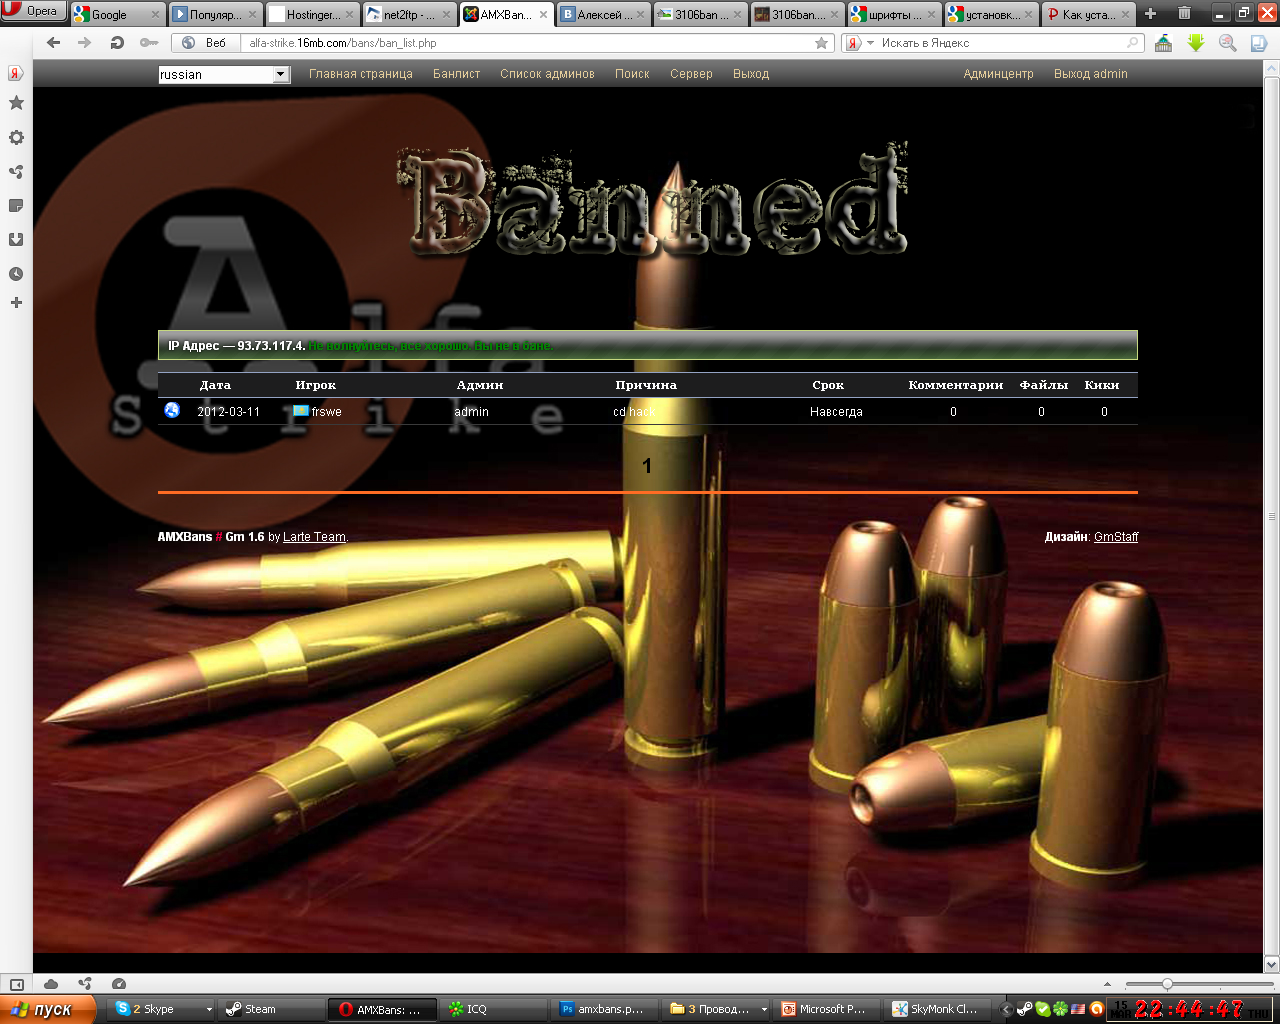
Task: Adjust the page zoom slider
Action: [x=1167, y=984]
